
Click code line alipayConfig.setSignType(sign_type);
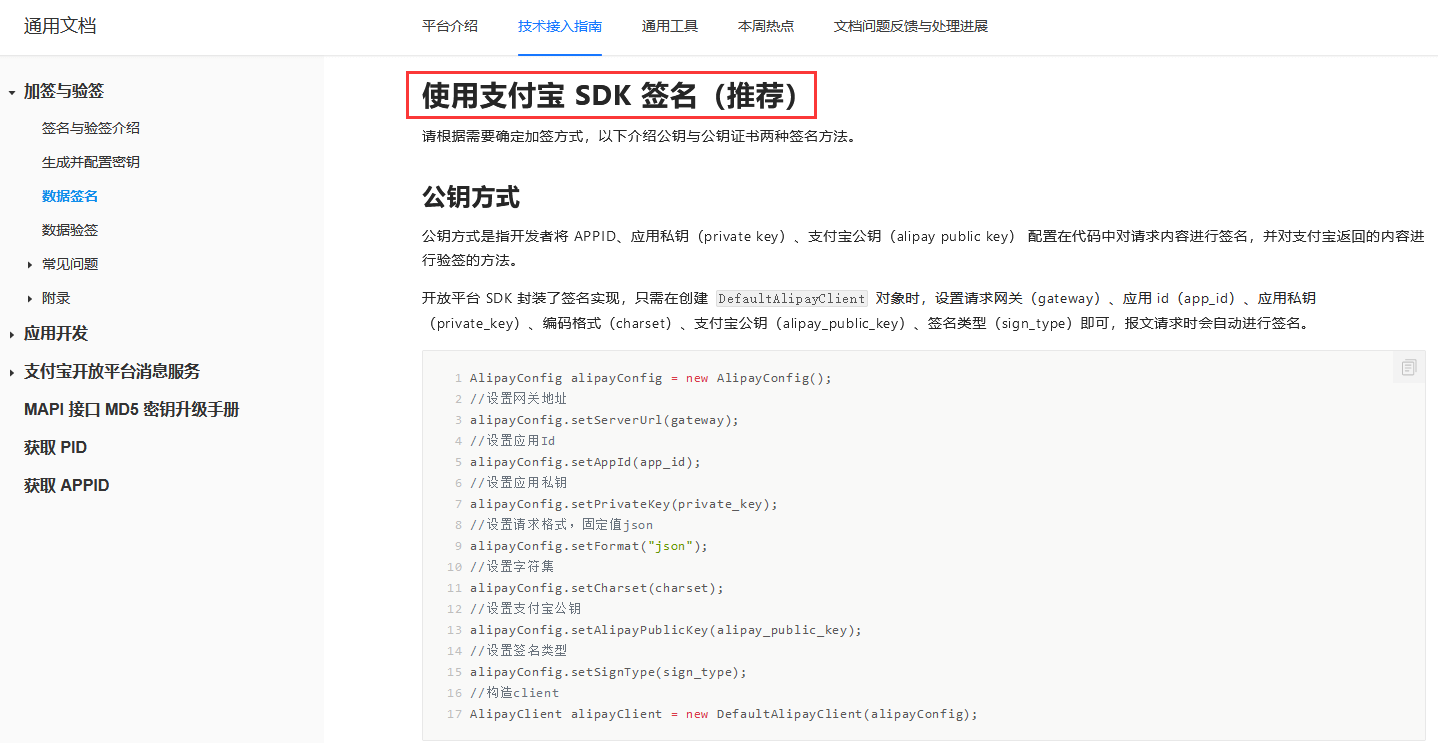(x=608, y=672)
